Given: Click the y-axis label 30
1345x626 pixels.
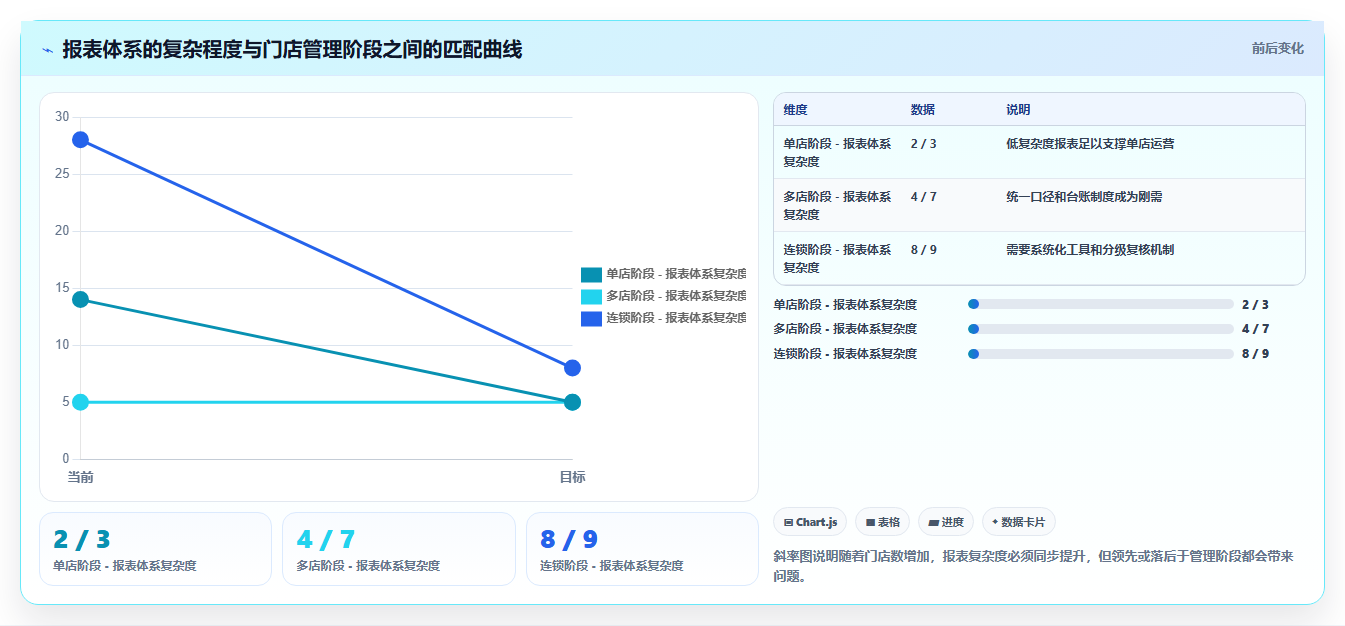Looking at the screenshot, I should point(62,117).
